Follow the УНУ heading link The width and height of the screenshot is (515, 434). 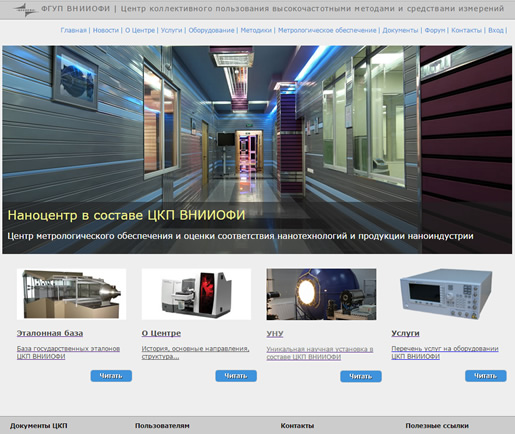tap(275, 334)
